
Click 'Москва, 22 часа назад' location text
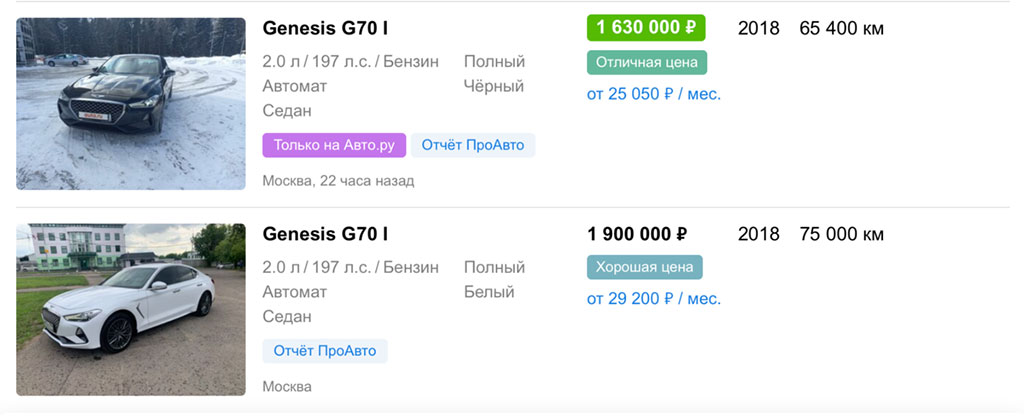338,181
